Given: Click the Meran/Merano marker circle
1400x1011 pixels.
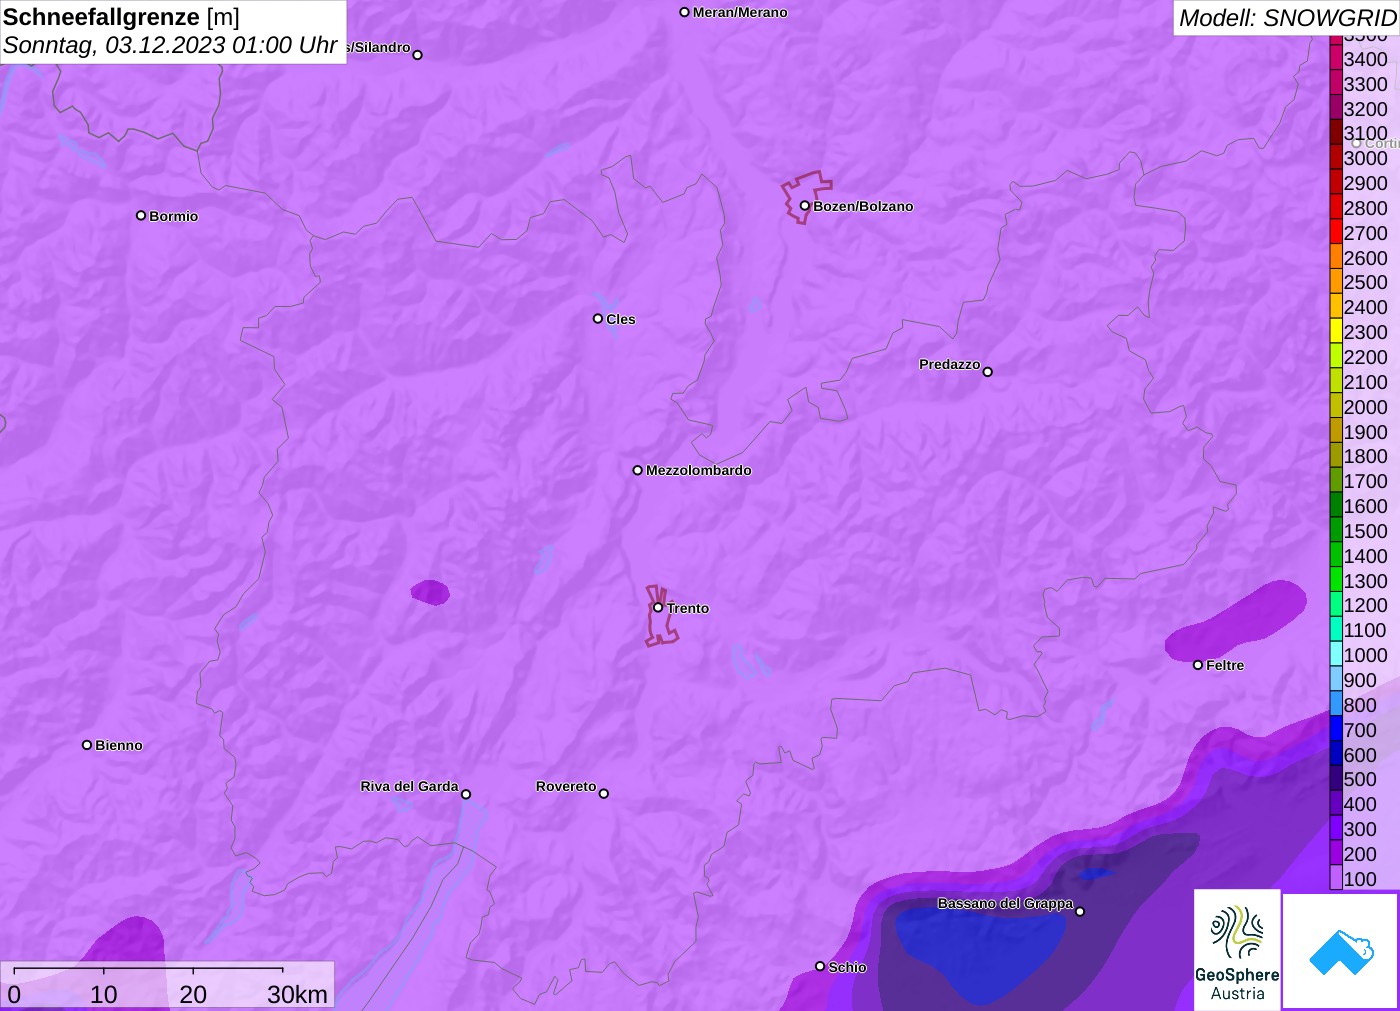Looking at the screenshot, I should 685,12.
